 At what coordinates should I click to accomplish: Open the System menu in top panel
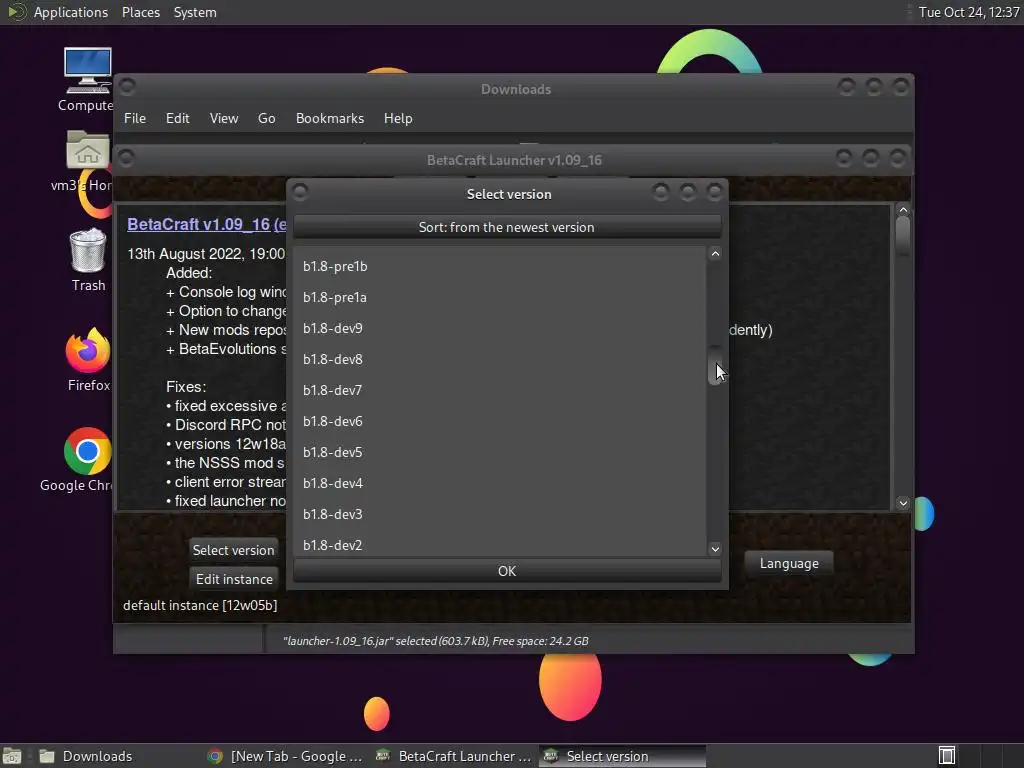(x=195, y=12)
